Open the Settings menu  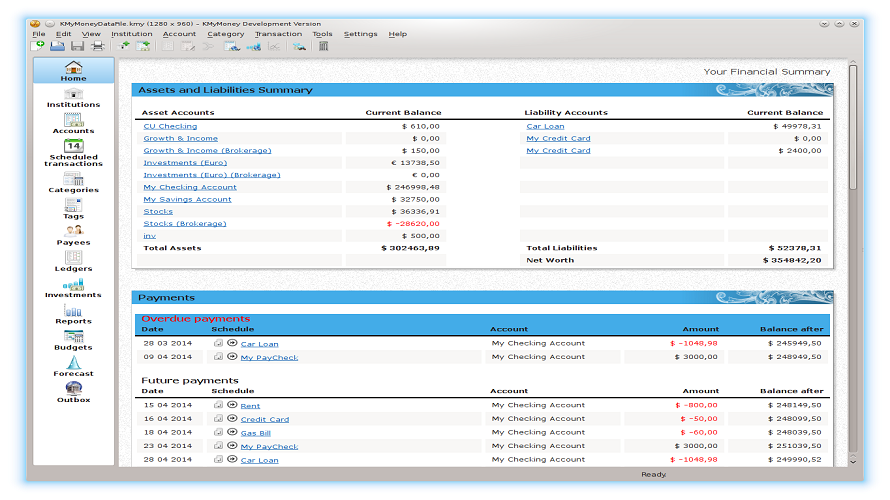coord(360,34)
